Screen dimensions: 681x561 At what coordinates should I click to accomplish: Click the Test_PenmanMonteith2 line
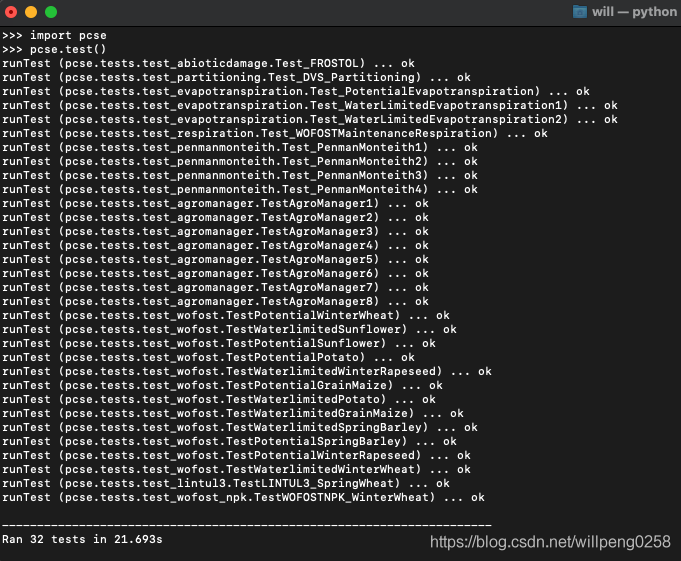(x=240, y=161)
